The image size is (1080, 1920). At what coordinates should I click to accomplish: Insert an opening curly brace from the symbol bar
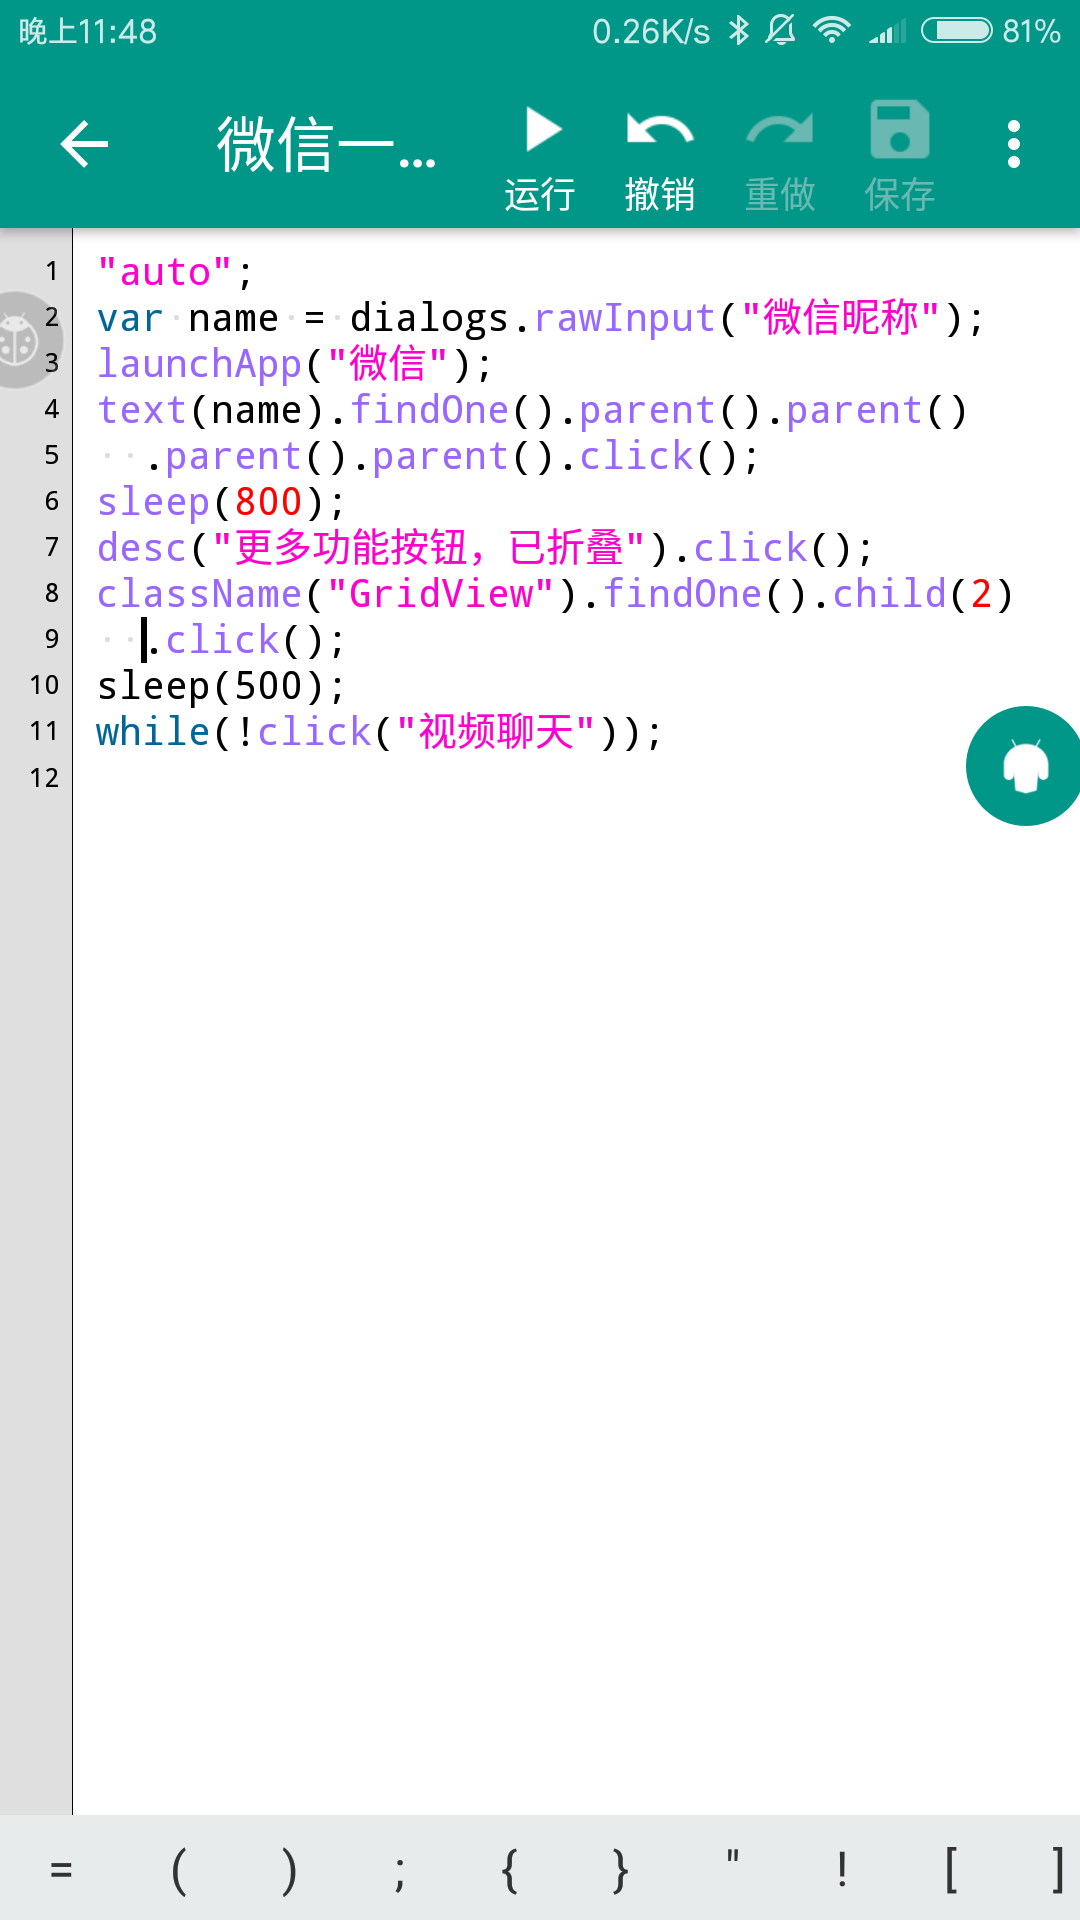pos(510,1870)
